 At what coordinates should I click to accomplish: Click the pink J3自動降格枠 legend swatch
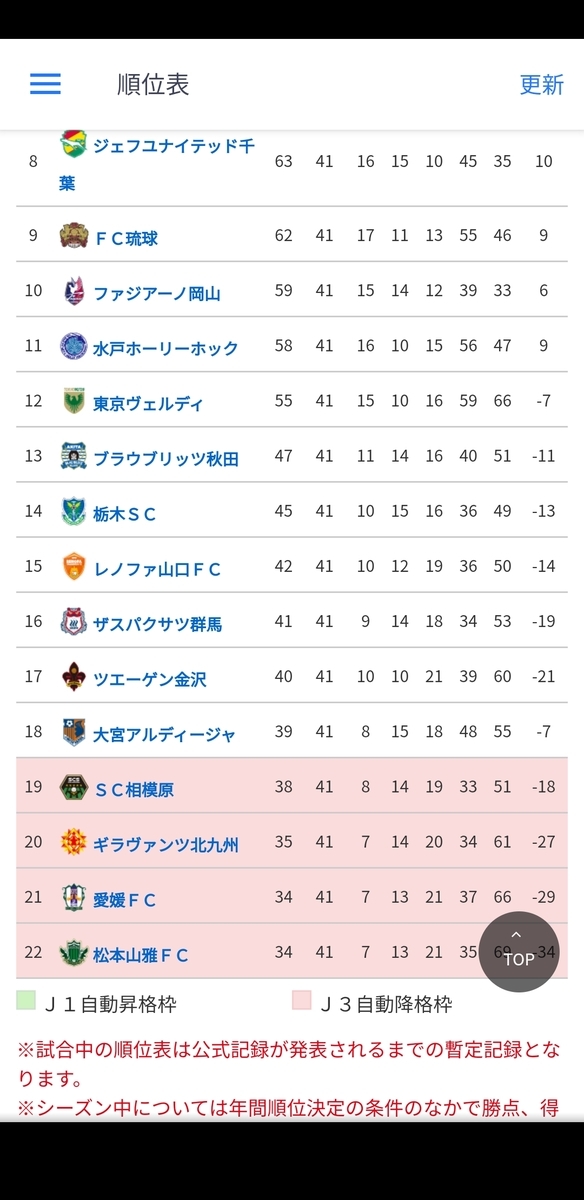click(301, 1000)
